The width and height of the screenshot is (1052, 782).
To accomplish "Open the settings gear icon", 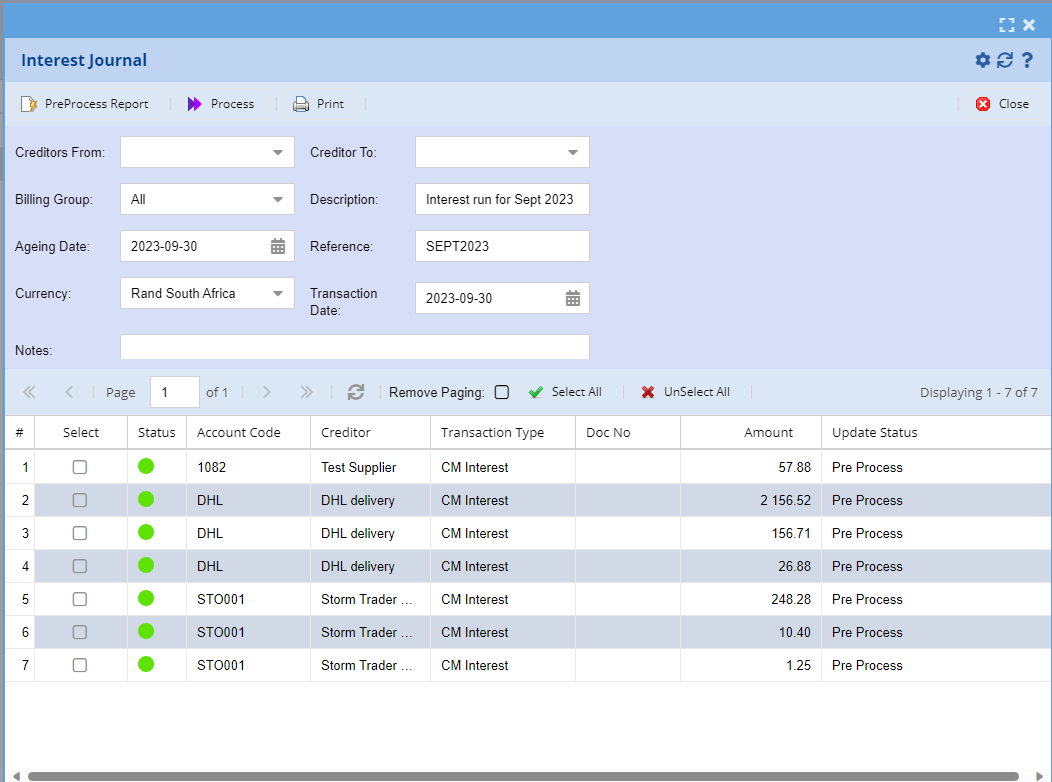I will pyautogui.click(x=982, y=60).
